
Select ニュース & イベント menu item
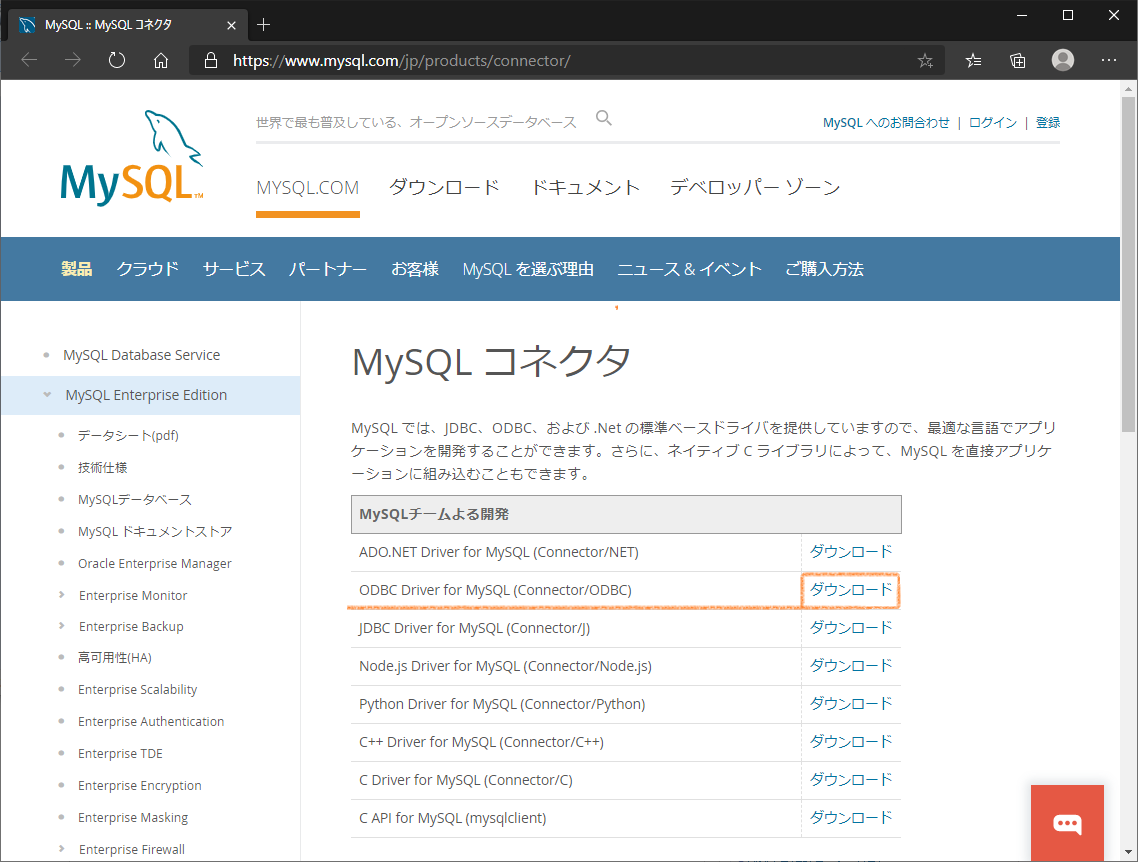689,269
